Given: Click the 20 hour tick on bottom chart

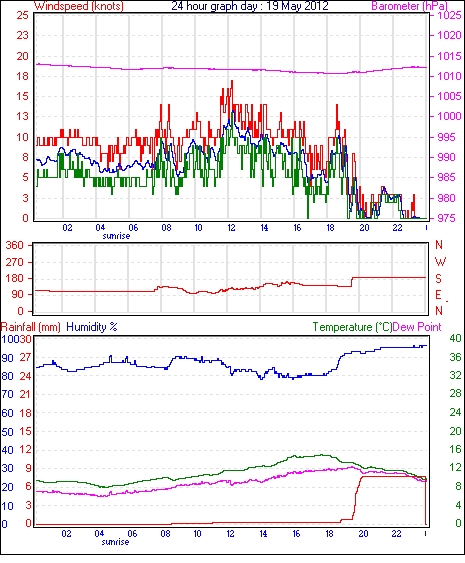Looking at the screenshot, I should click(363, 534).
